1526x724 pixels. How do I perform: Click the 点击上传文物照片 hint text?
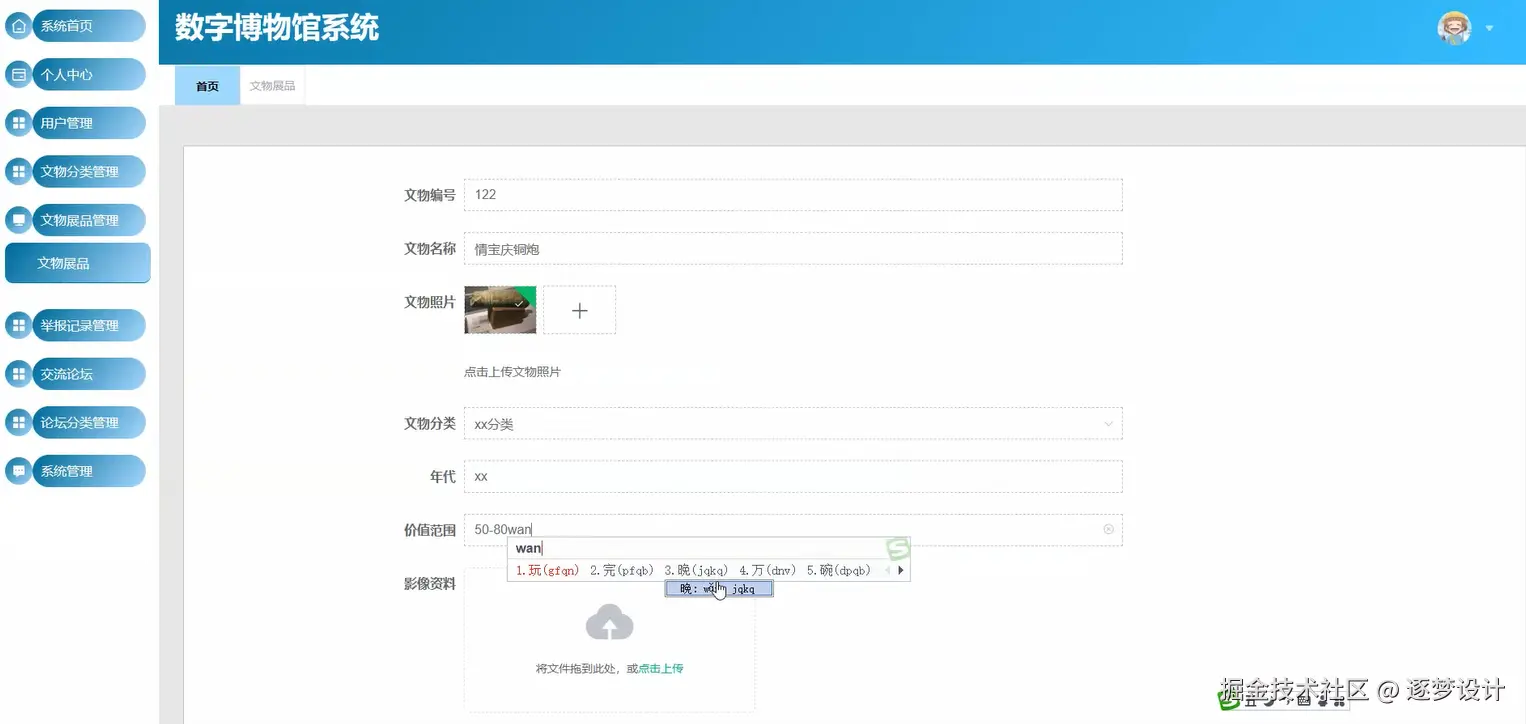[x=512, y=372]
